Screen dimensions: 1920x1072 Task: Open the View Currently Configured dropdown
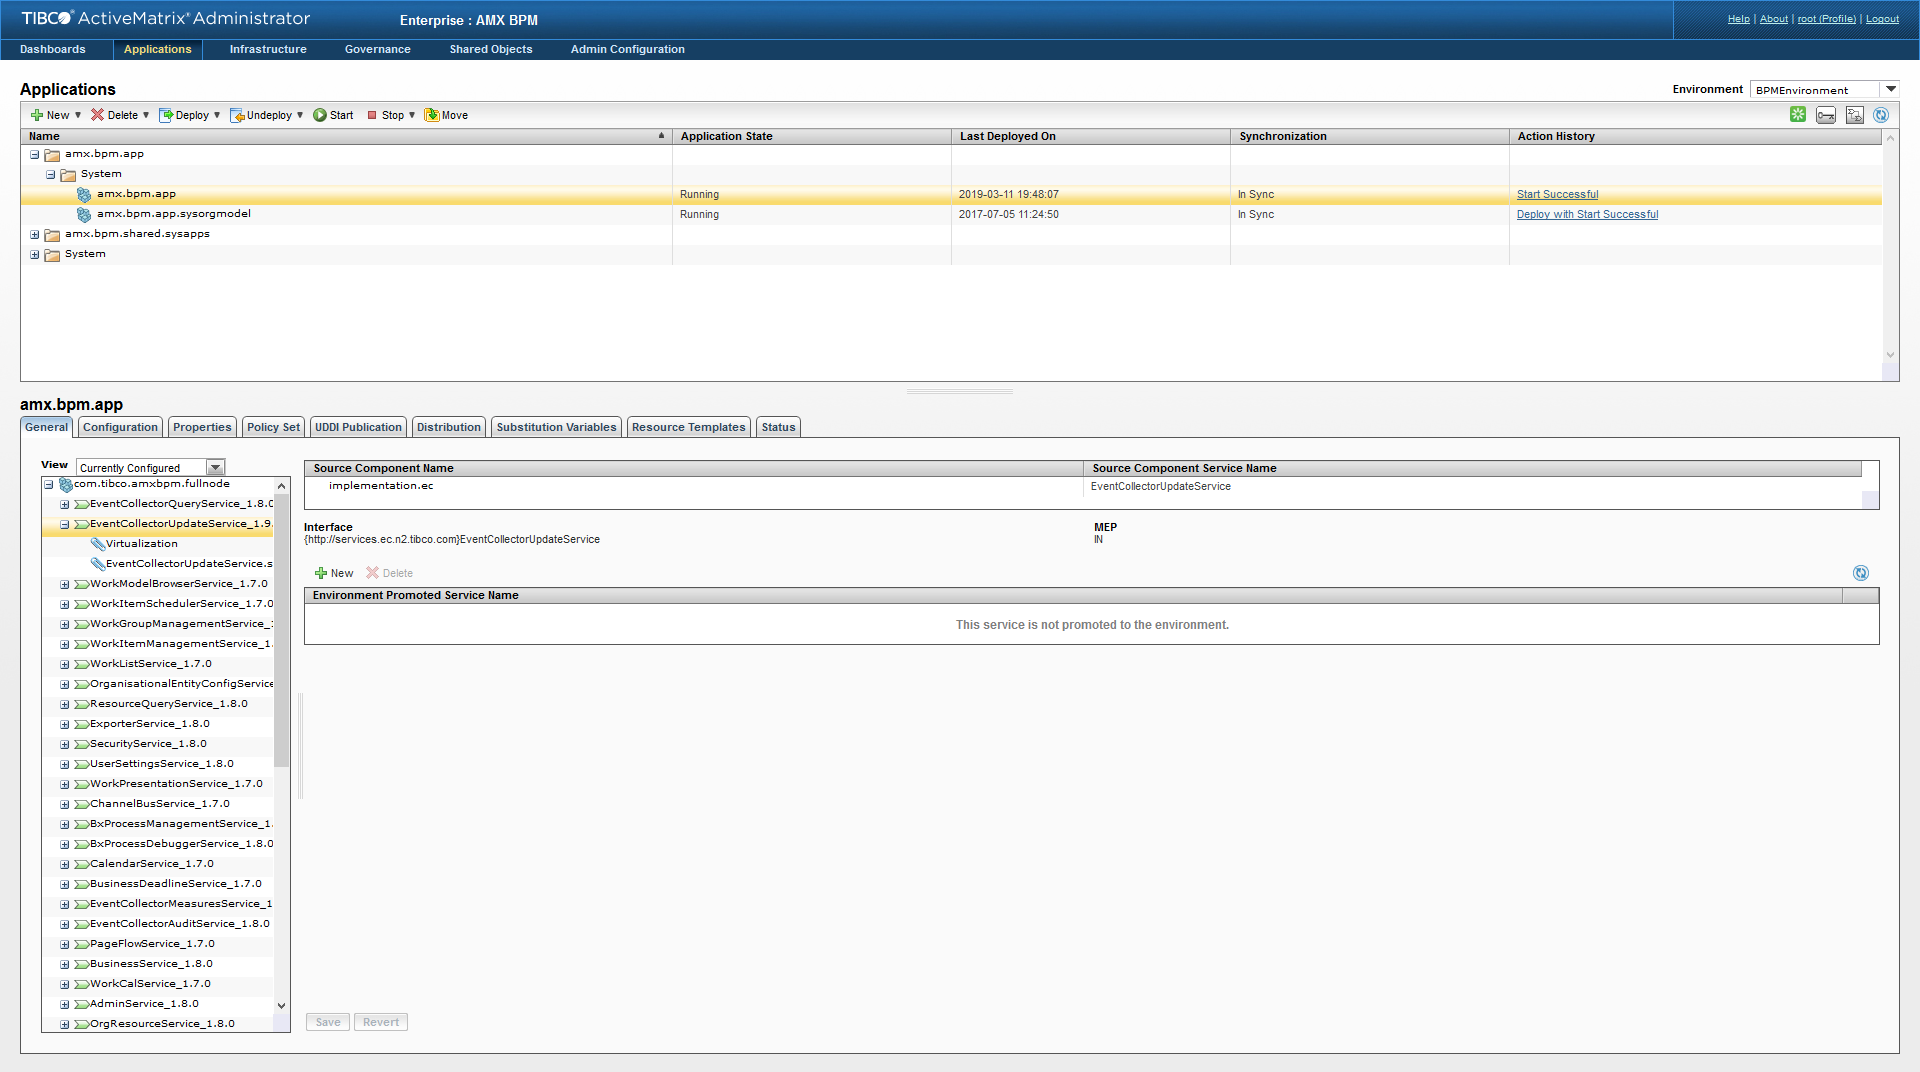[215, 467]
